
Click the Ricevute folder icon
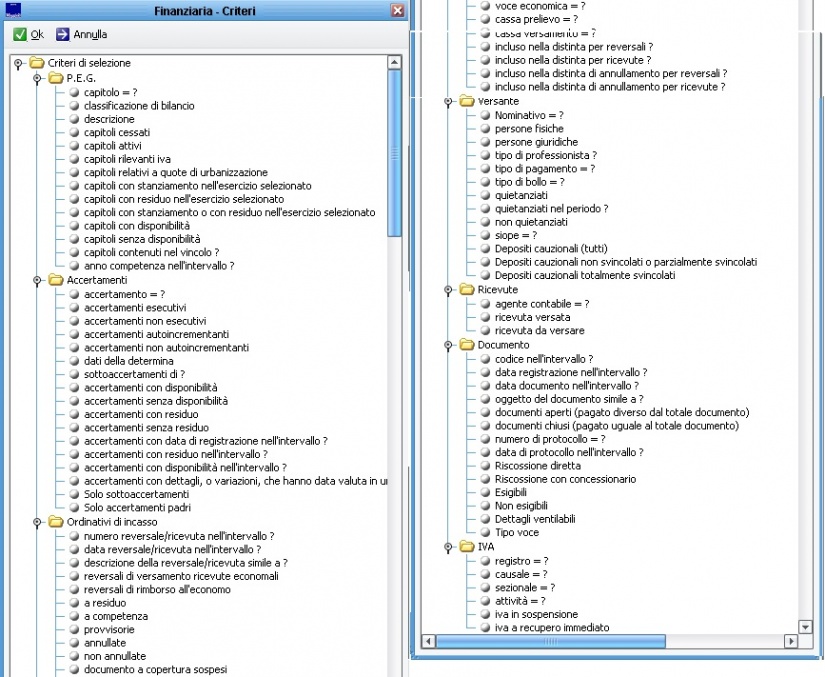[466, 289]
